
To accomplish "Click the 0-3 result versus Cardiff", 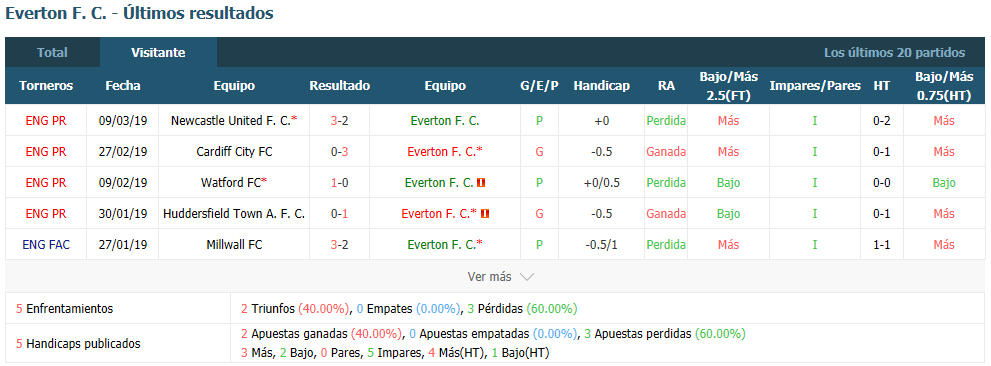I will pyautogui.click(x=339, y=152).
